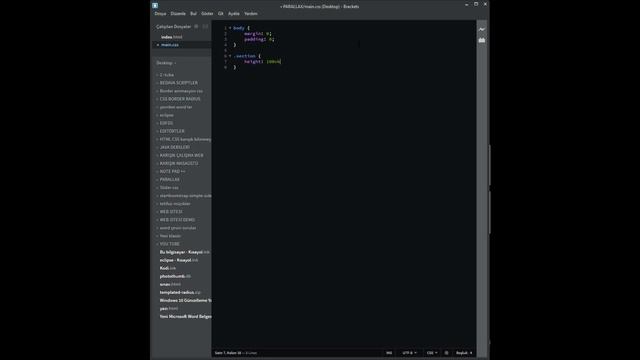
Task: Open the CSS language mode dropdown
Action: pos(432,353)
